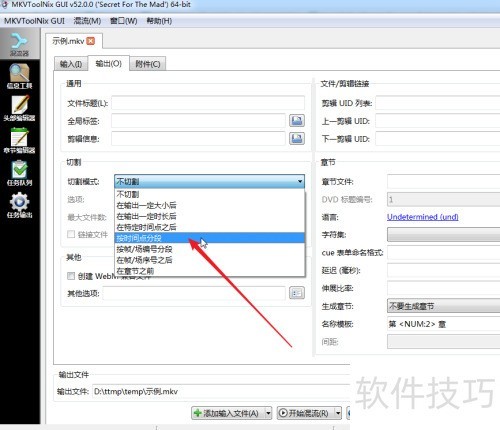
Task: Switch to the 输出(O) tab
Action: click(108, 63)
